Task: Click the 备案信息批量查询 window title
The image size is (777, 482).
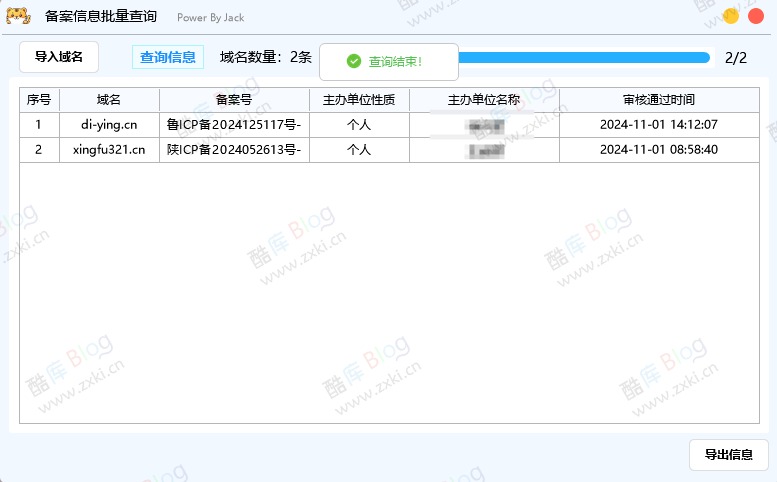Action: (101, 16)
